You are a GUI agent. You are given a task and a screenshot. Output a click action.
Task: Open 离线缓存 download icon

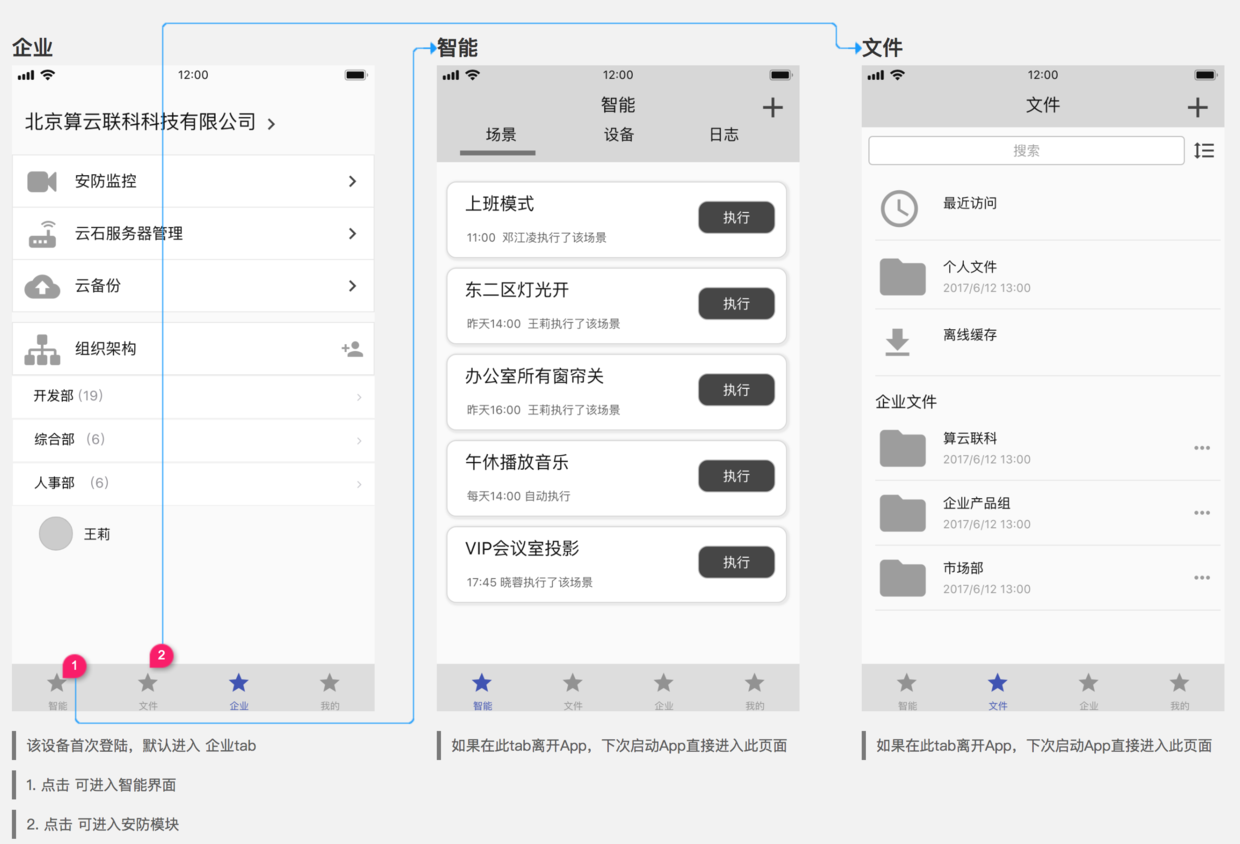point(898,342)
